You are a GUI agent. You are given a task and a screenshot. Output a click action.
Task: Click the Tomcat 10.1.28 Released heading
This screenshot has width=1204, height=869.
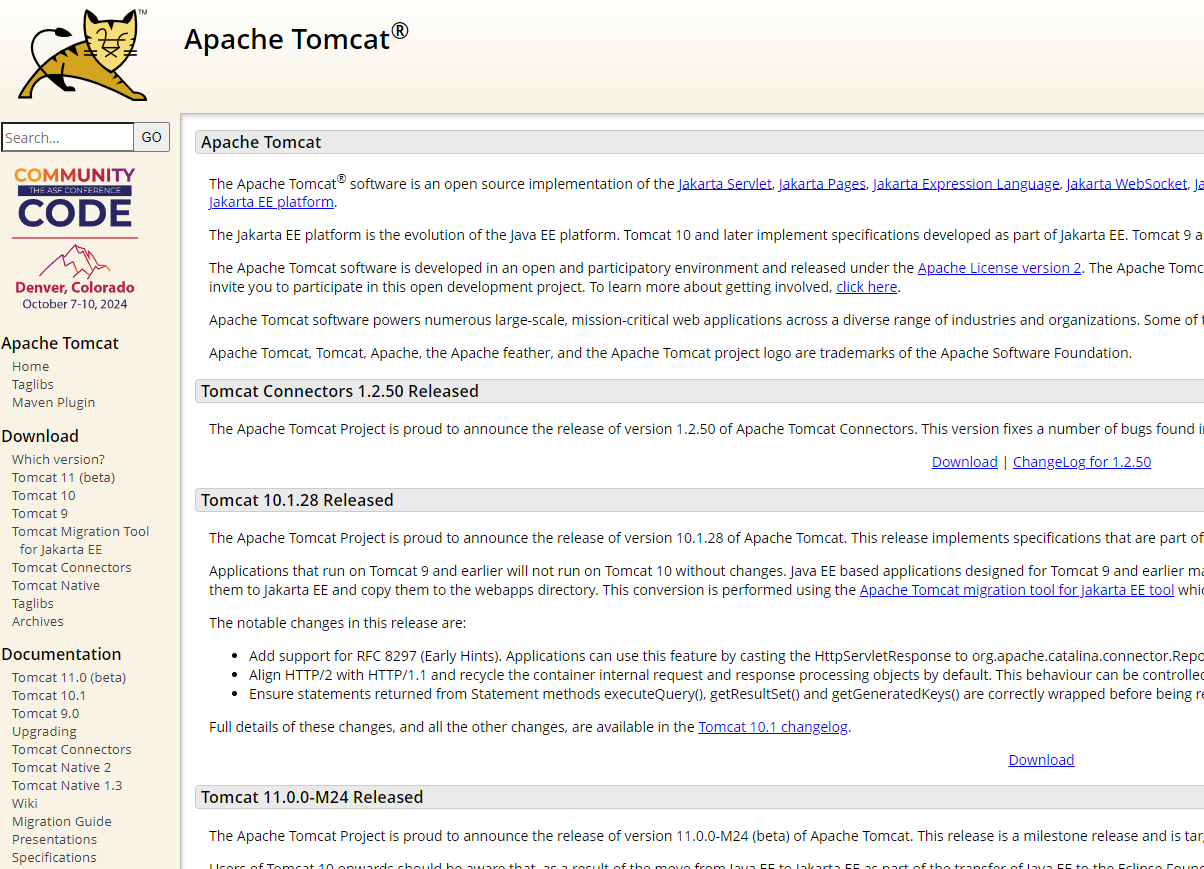[x=297, y=500]
